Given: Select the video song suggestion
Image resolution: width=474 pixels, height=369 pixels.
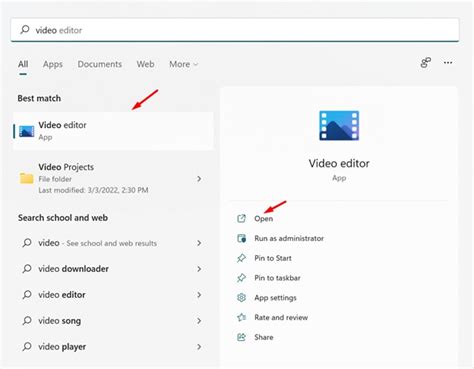Looking at the screenshot, I should [113, 321].
